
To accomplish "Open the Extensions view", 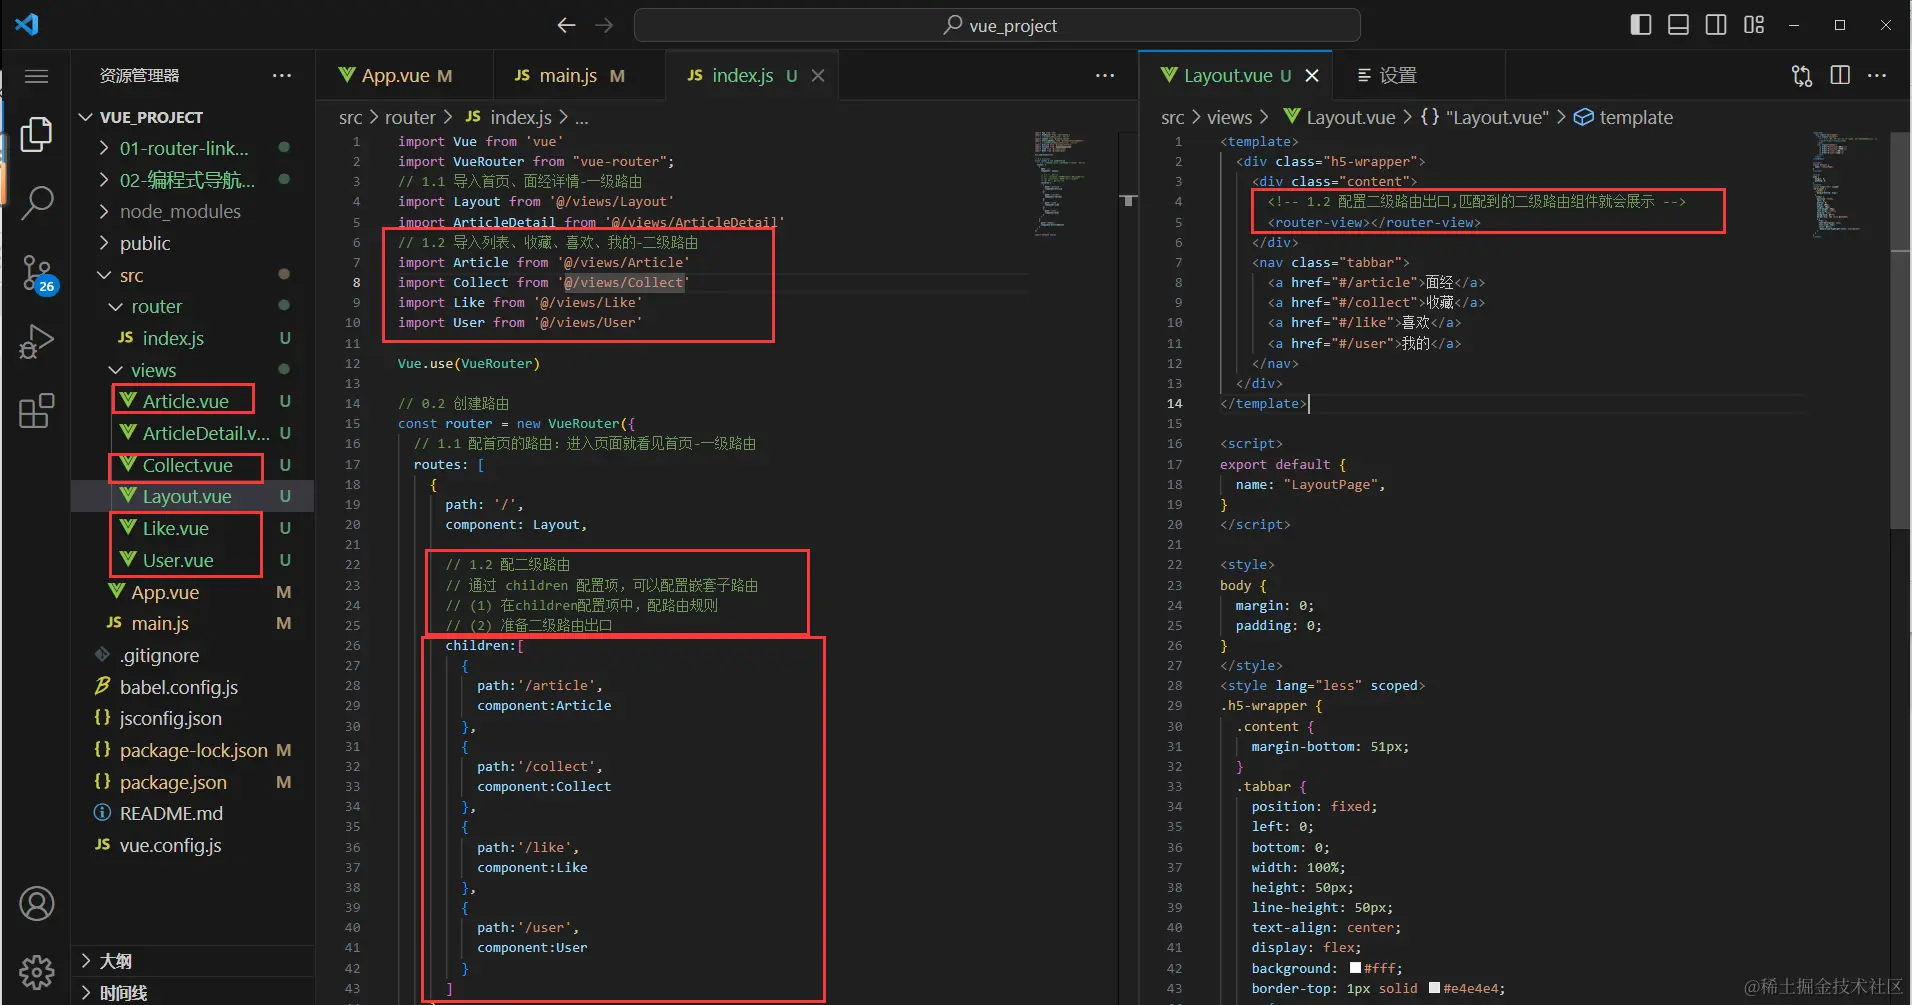I will click(x=36, y=410).
